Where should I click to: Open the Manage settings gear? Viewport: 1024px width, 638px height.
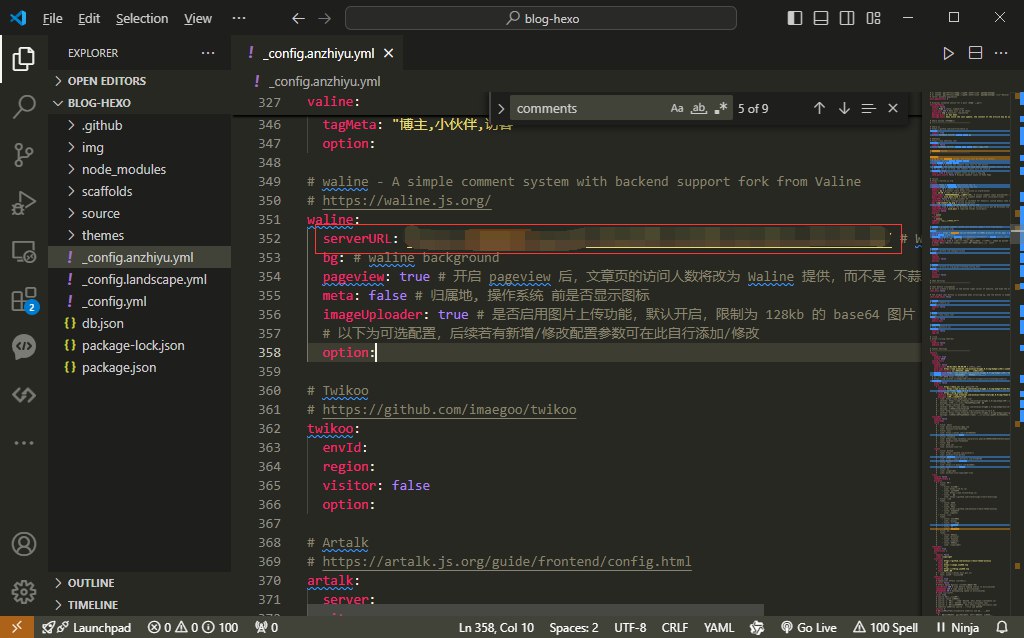pyautogui.click(x=23, y=590)
